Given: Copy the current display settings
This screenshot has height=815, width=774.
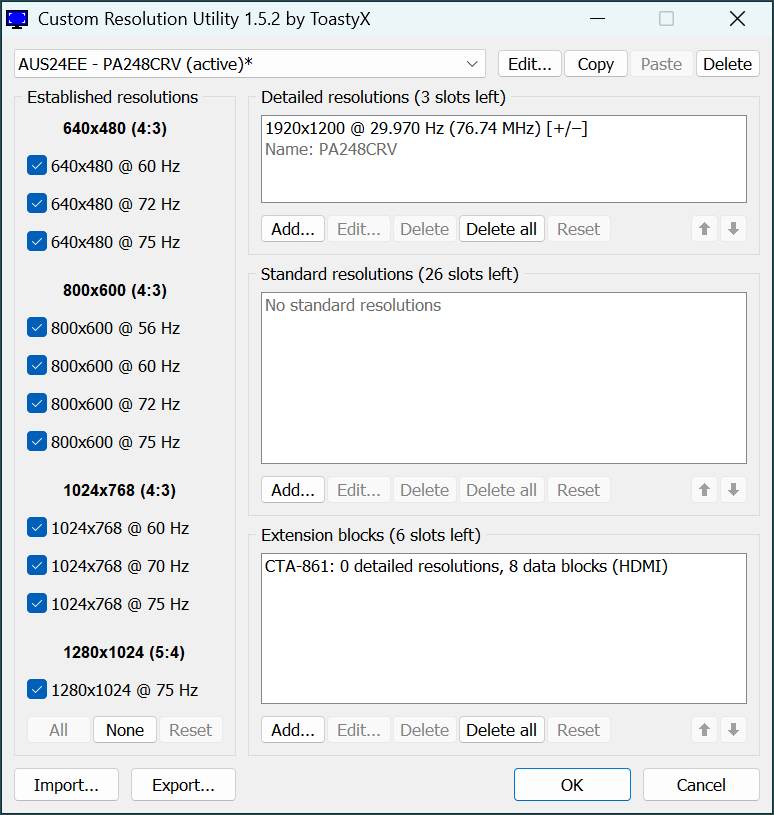Looking at the screenshot, I should 595,63.
